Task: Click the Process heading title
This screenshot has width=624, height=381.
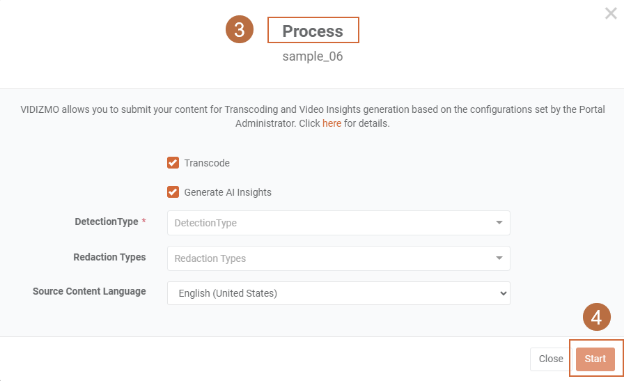Action: click(313, 31)
